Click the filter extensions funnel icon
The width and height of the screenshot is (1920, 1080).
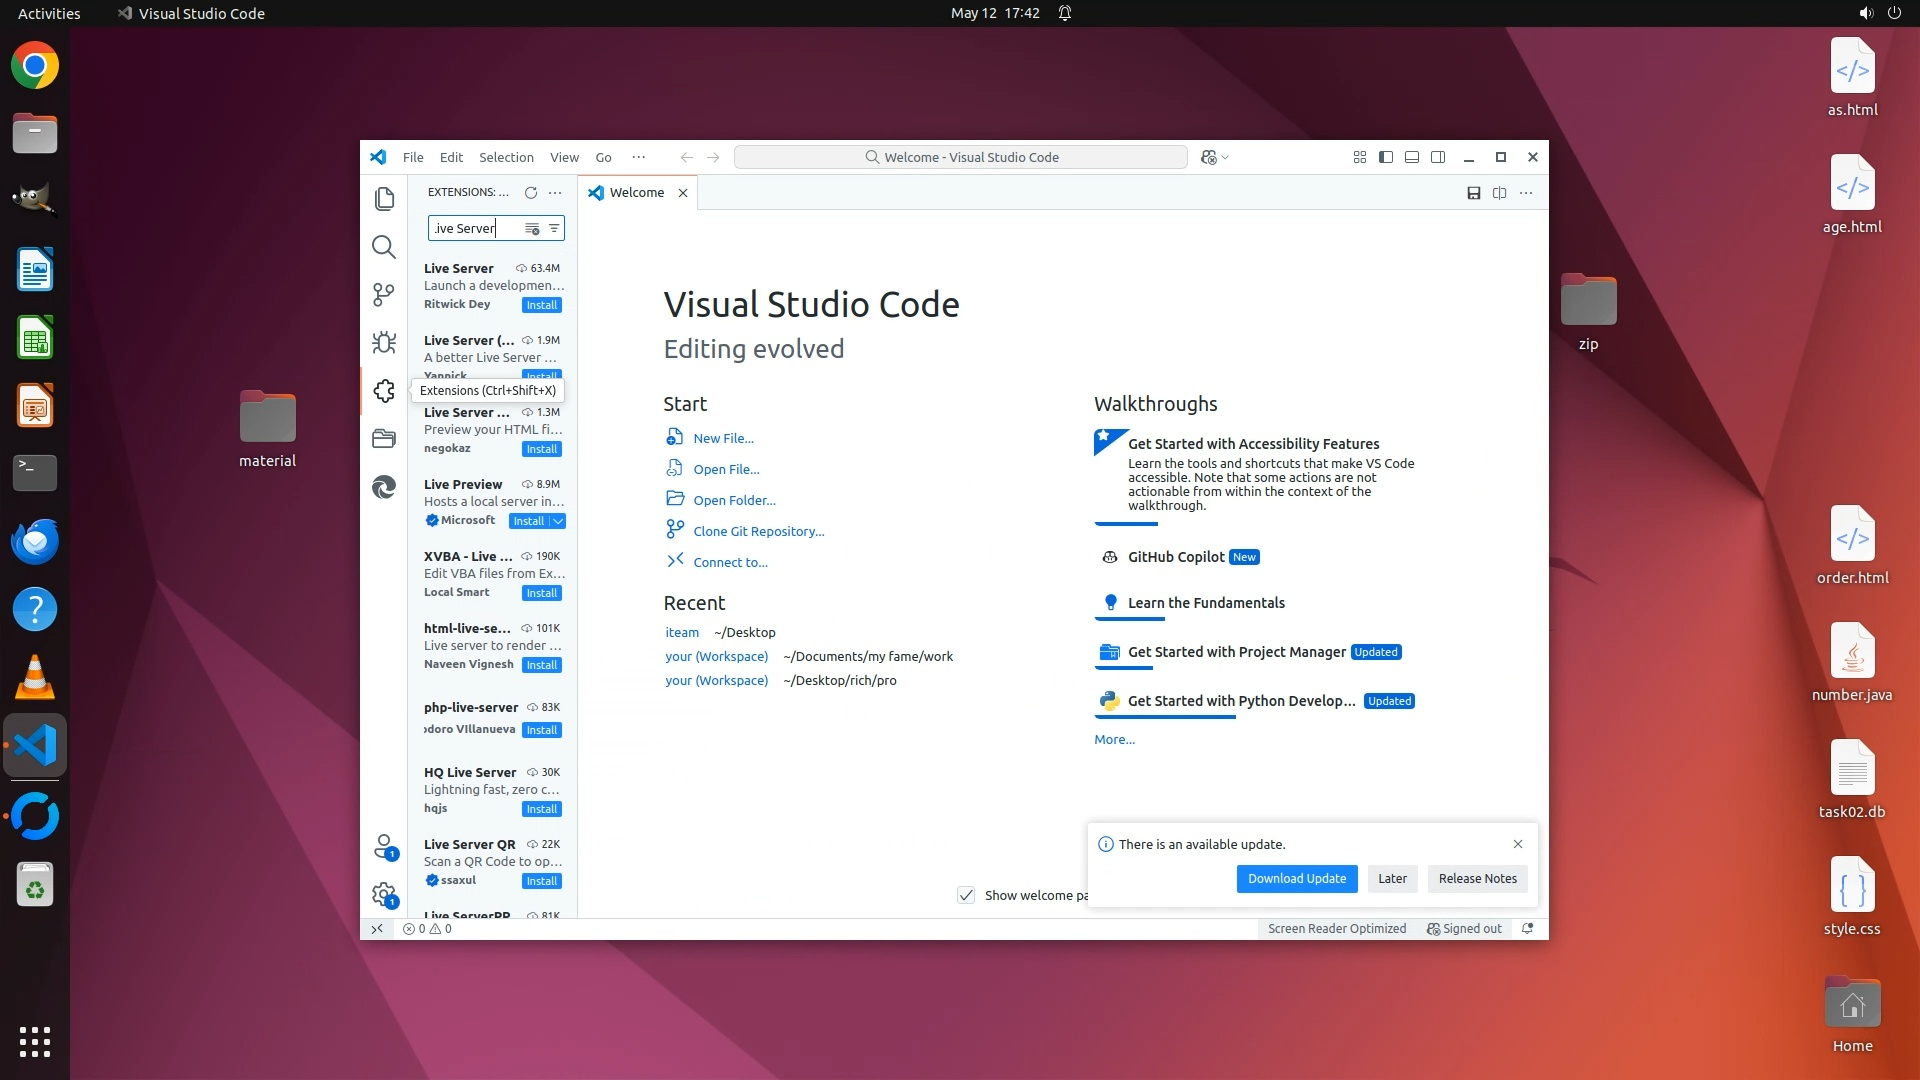coord(554,228)
